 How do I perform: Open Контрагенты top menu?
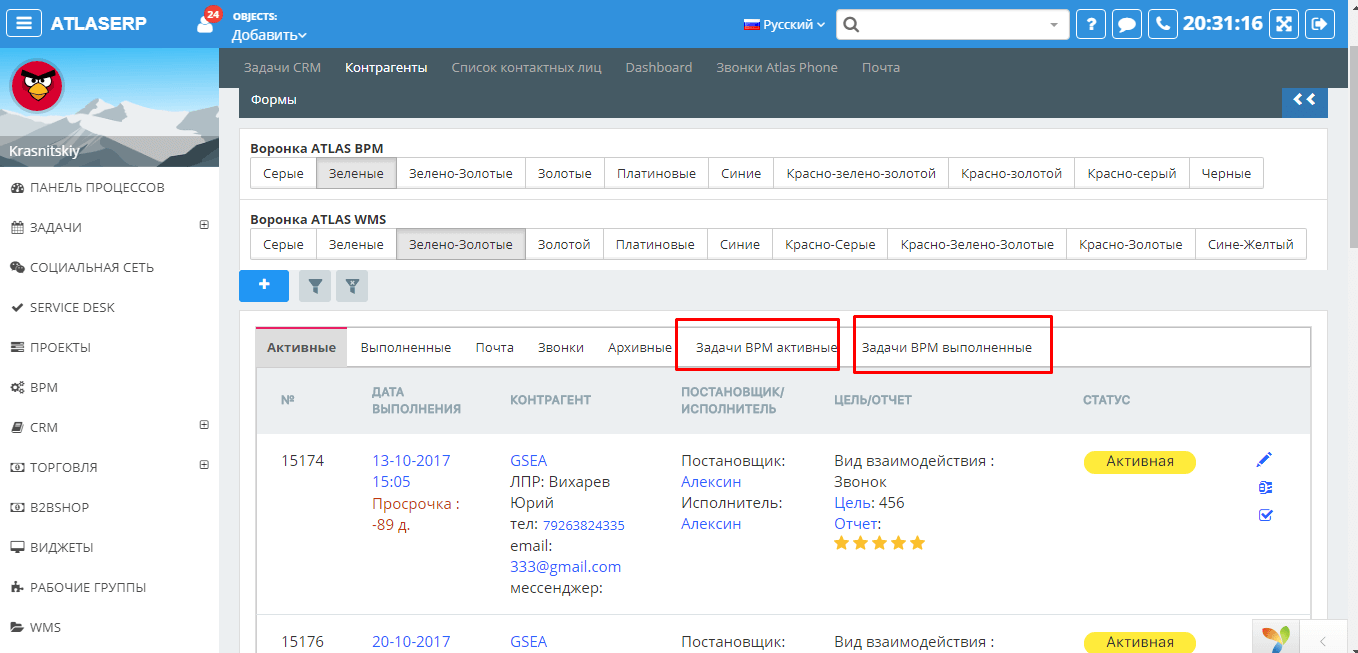click(x=386, y=67)
